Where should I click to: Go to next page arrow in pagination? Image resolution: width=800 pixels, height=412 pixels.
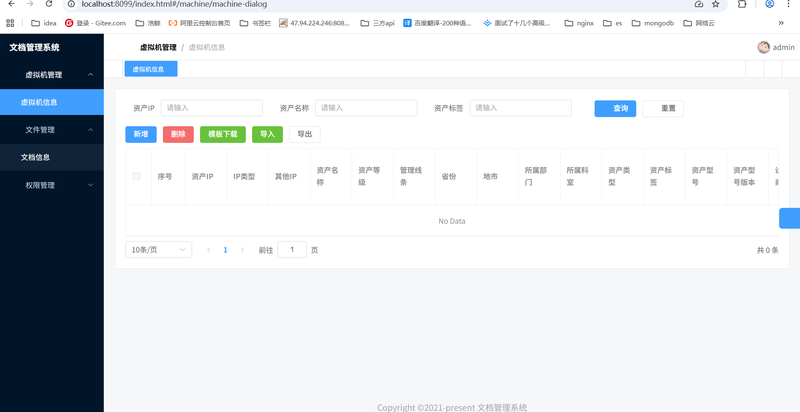(x=242, y=249)
